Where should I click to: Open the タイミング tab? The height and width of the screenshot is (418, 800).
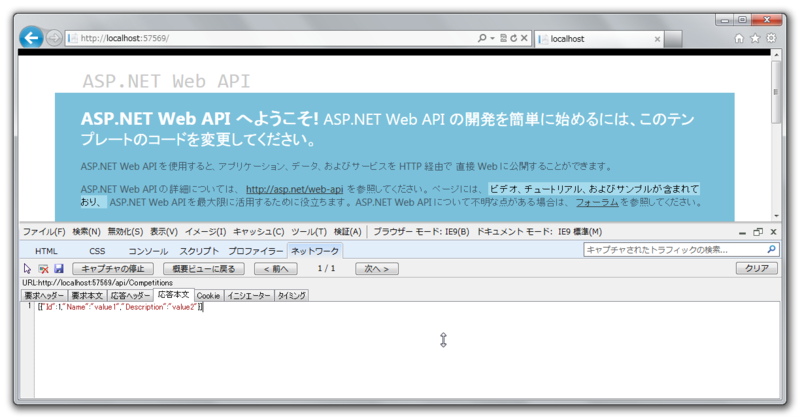291,296
